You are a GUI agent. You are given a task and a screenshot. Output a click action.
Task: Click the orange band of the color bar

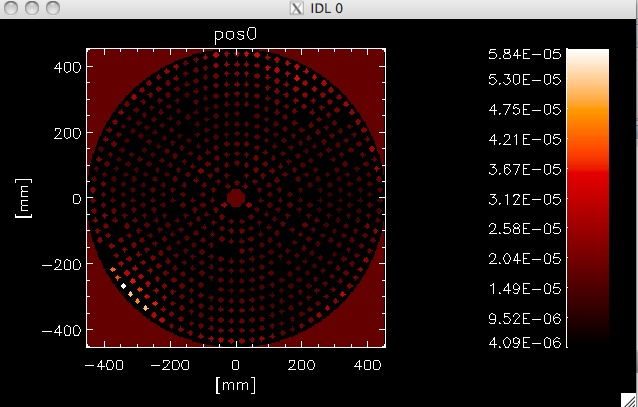point(588,120)
